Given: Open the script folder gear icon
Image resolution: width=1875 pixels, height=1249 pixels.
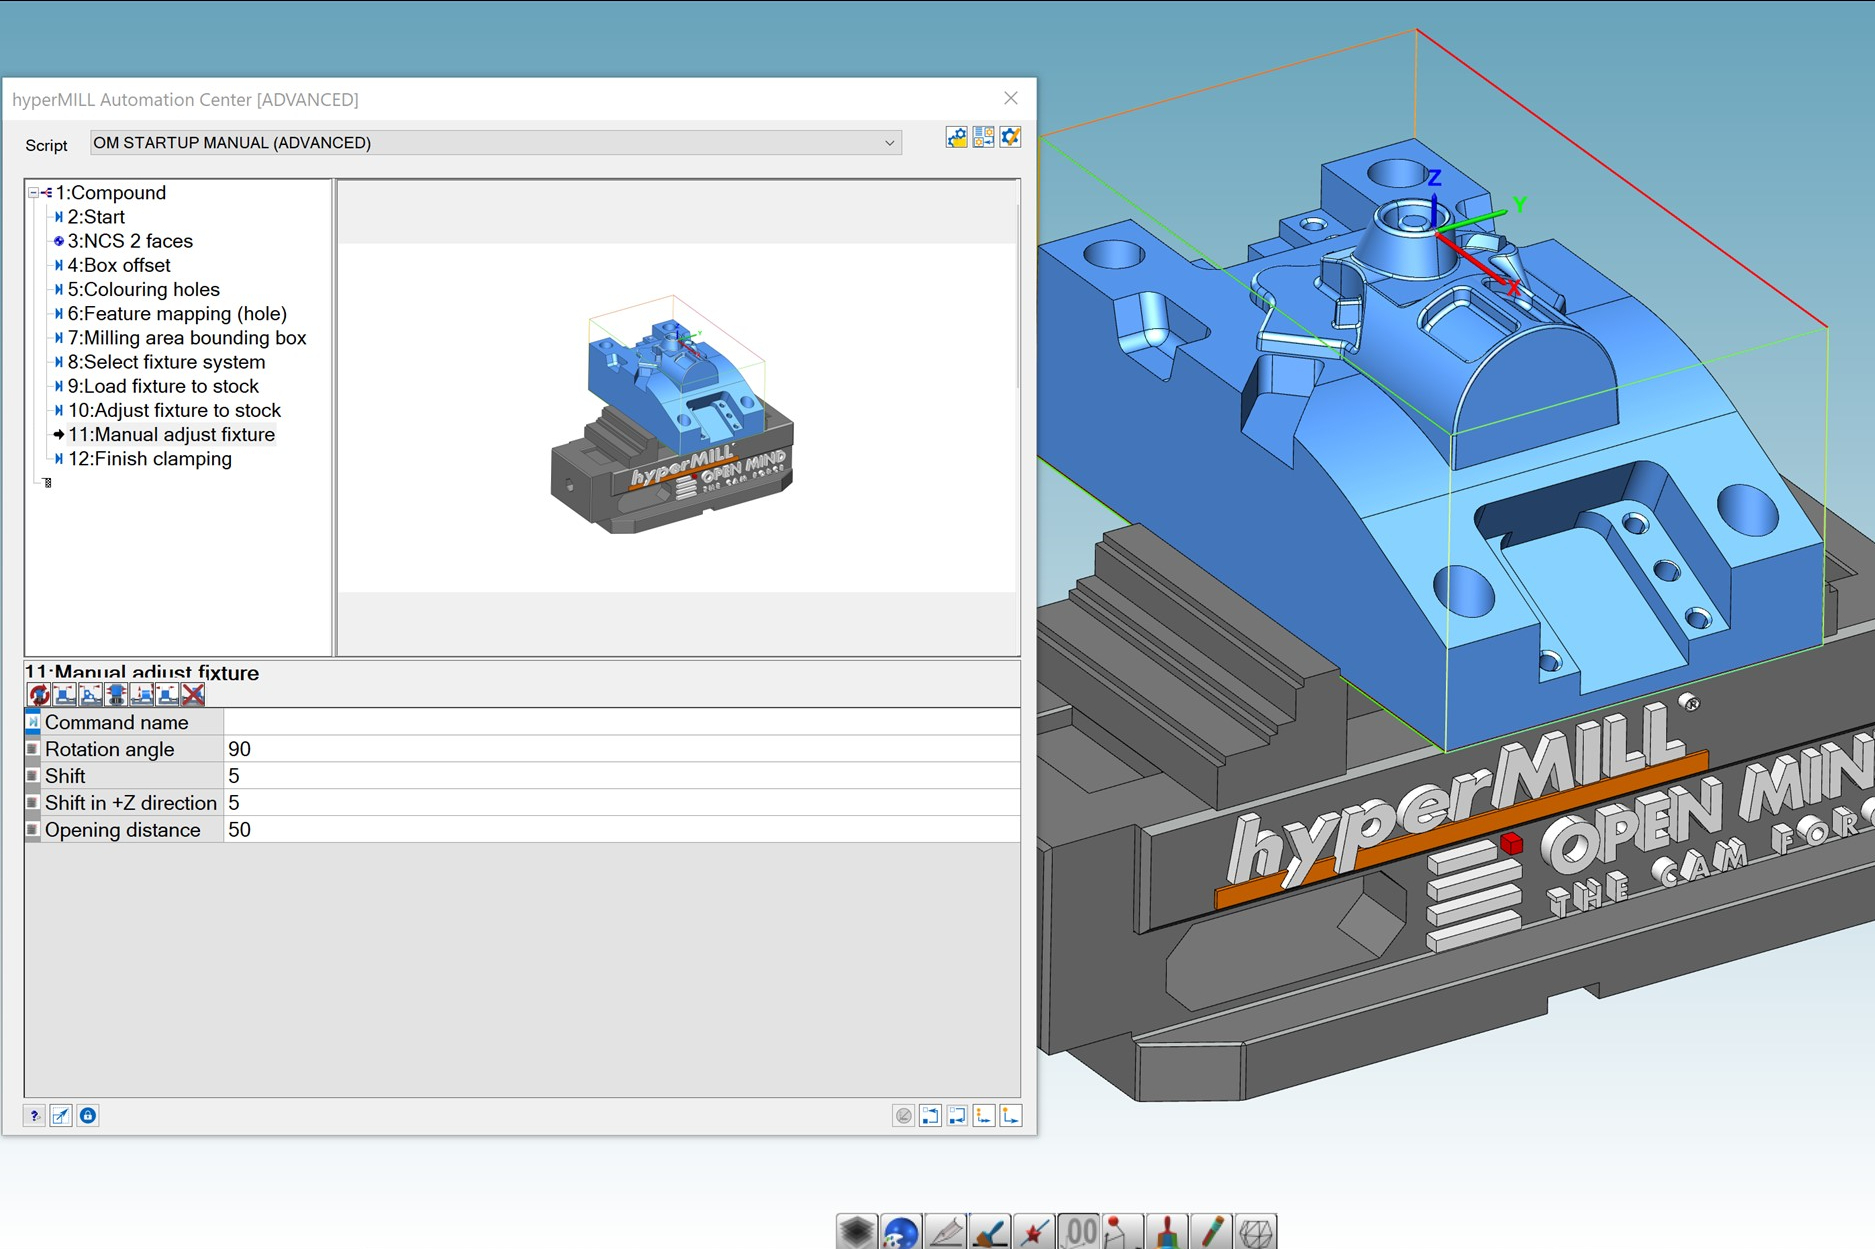Looking at the screenshot, I should click(956, 138).
